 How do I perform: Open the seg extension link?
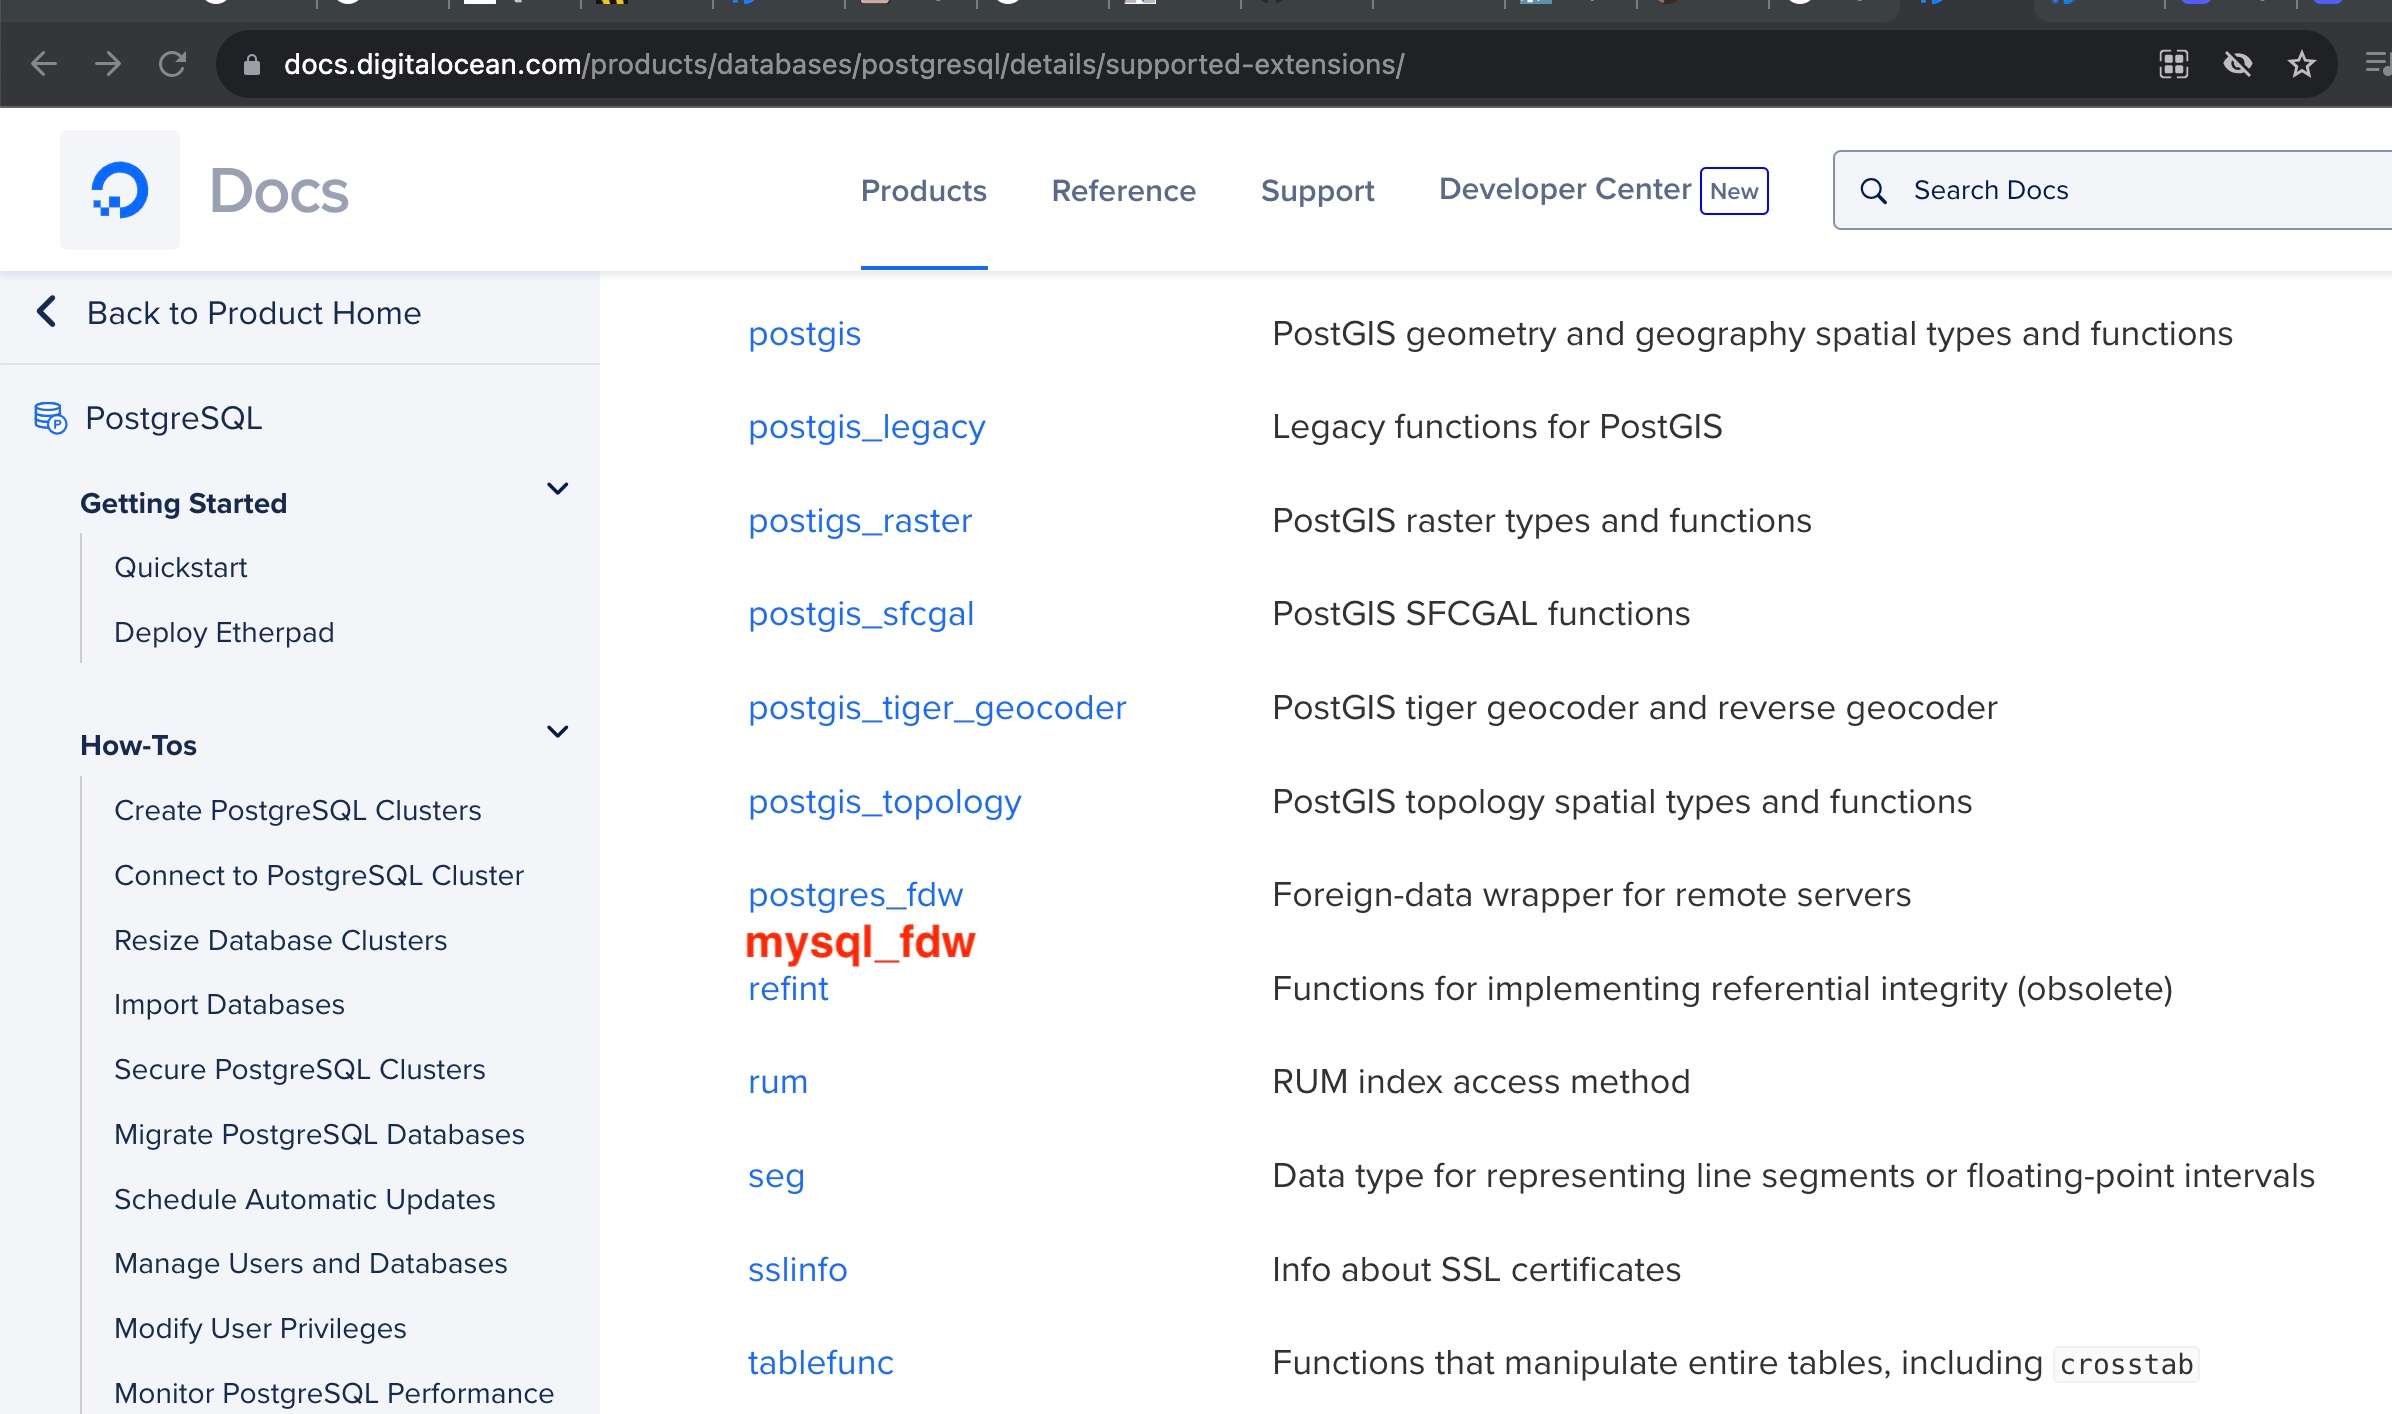[x=777, y=1177]
